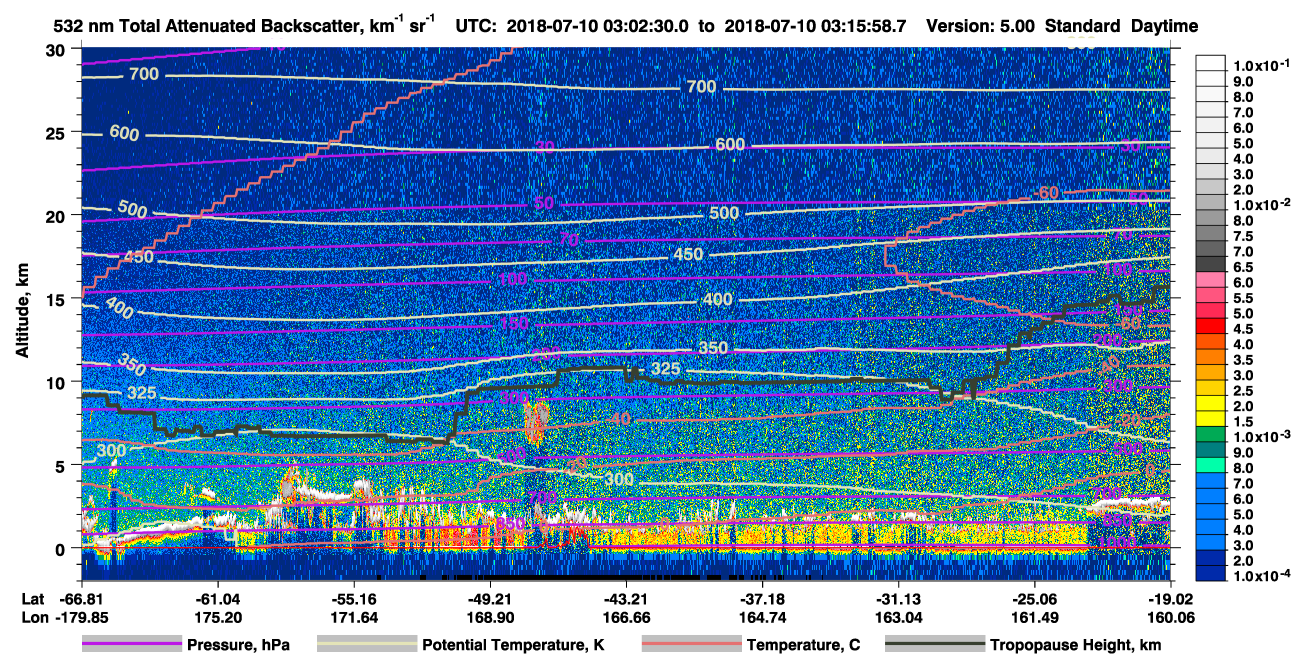Click purple line sample beside 'Pressure, hPa'
This screenshot has width=1300, height=667.
point(131,645)
